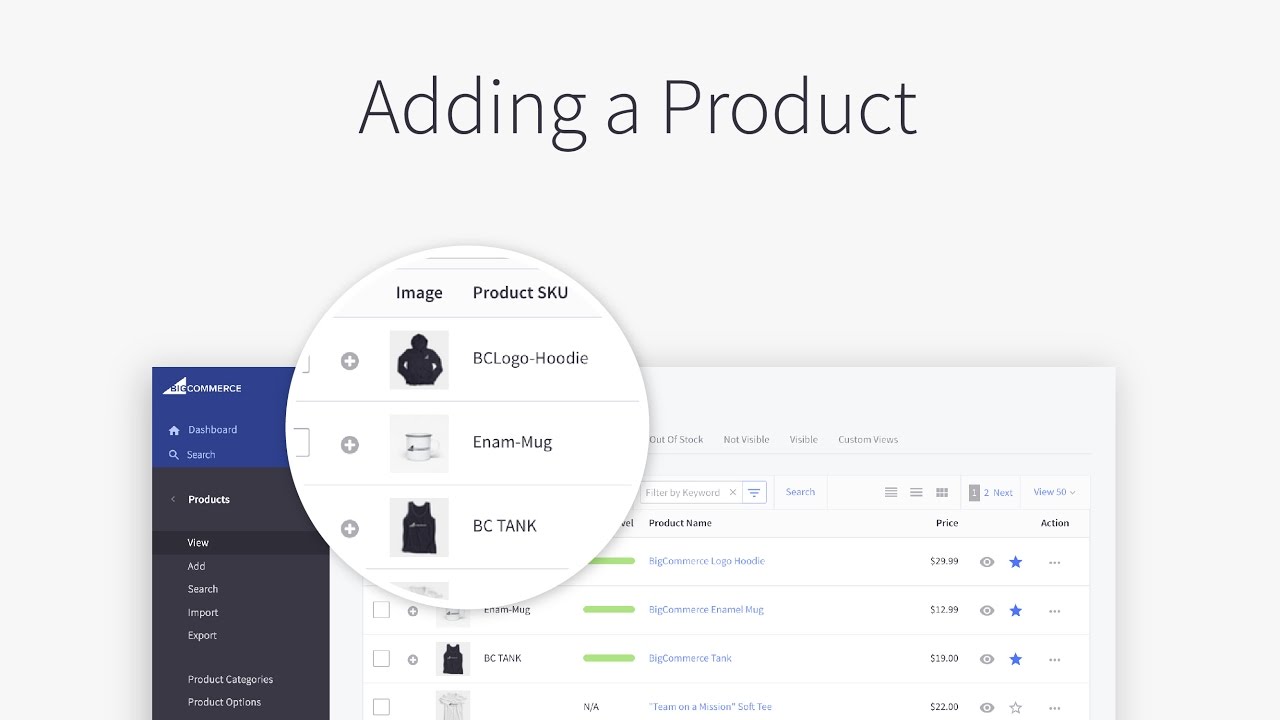Click the star for BigCommerce Enamel Mug
This screenshot has width=1280, height=720.
pyautogui.click(x=1016, y=610)
